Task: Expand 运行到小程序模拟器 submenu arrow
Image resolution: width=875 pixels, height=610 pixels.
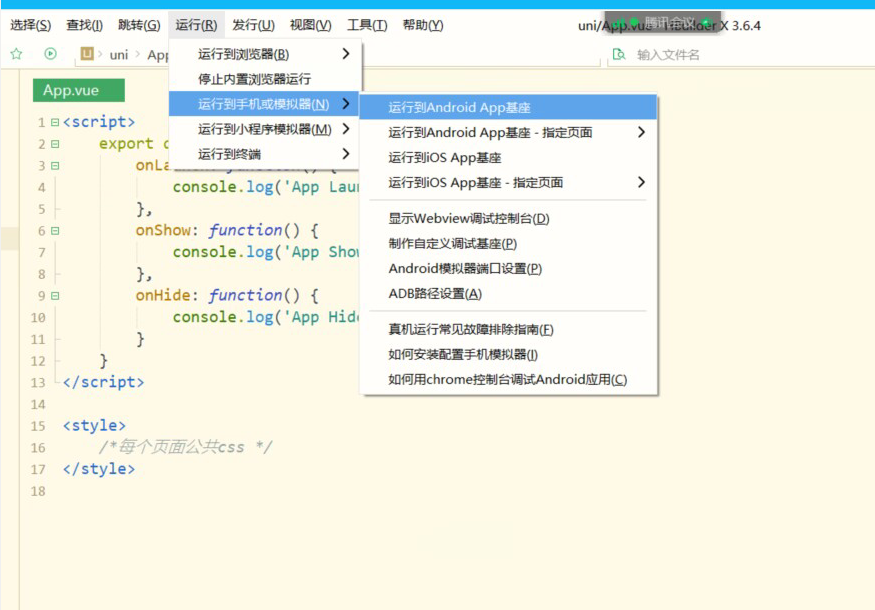Action: (x=346, y=129)
